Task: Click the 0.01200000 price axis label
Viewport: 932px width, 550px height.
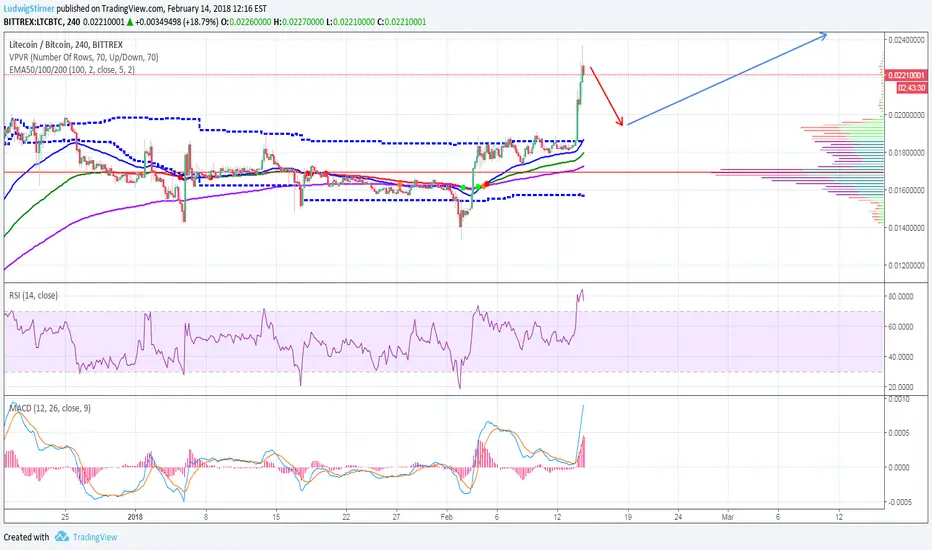Action: coord(906,266)
